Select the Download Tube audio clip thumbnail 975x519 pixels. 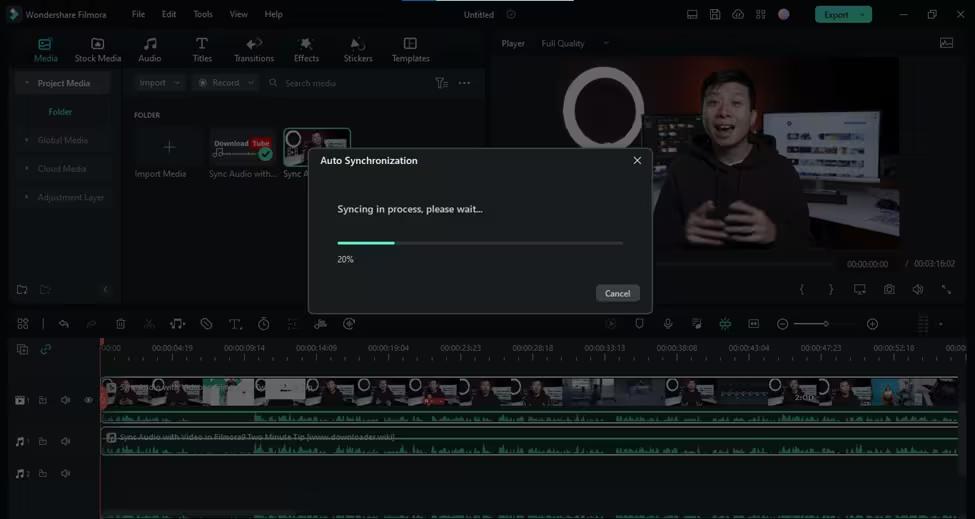(x=242, y=147)
